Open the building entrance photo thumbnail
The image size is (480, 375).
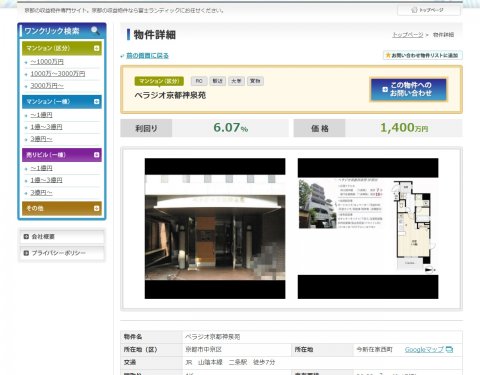click(x=215, y=228)
